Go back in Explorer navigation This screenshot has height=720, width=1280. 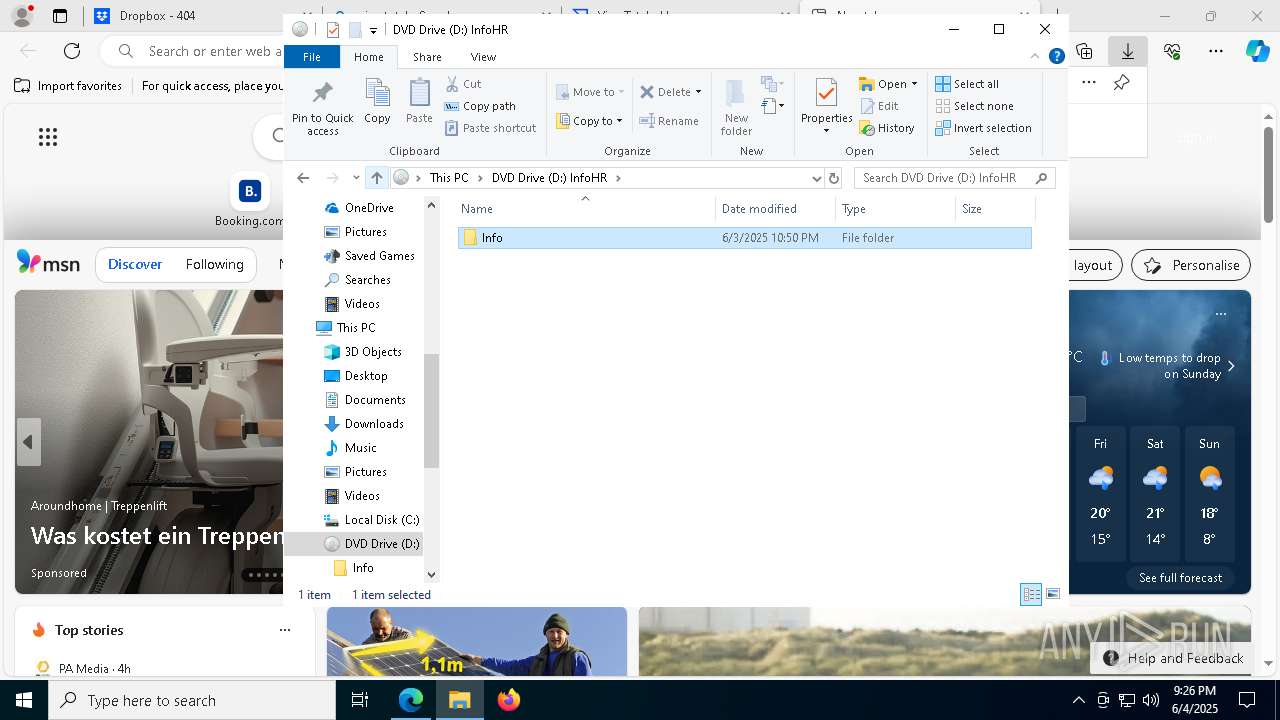point(303,178)
